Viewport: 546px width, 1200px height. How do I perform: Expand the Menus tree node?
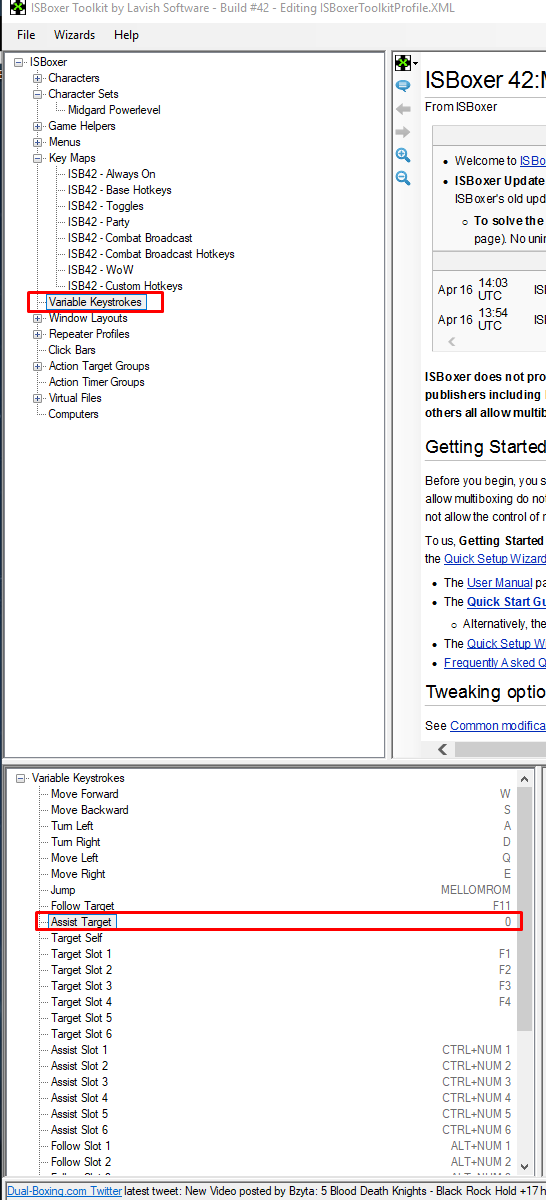(x=38, y=142)
